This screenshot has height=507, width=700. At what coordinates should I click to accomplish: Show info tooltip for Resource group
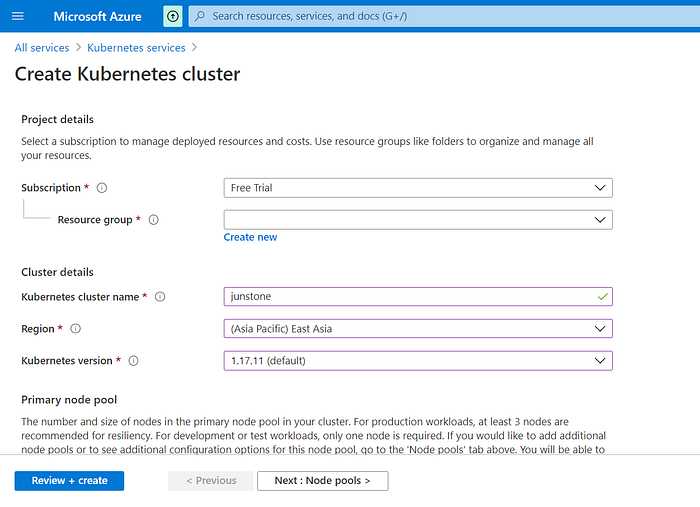(x=154, y=220)
